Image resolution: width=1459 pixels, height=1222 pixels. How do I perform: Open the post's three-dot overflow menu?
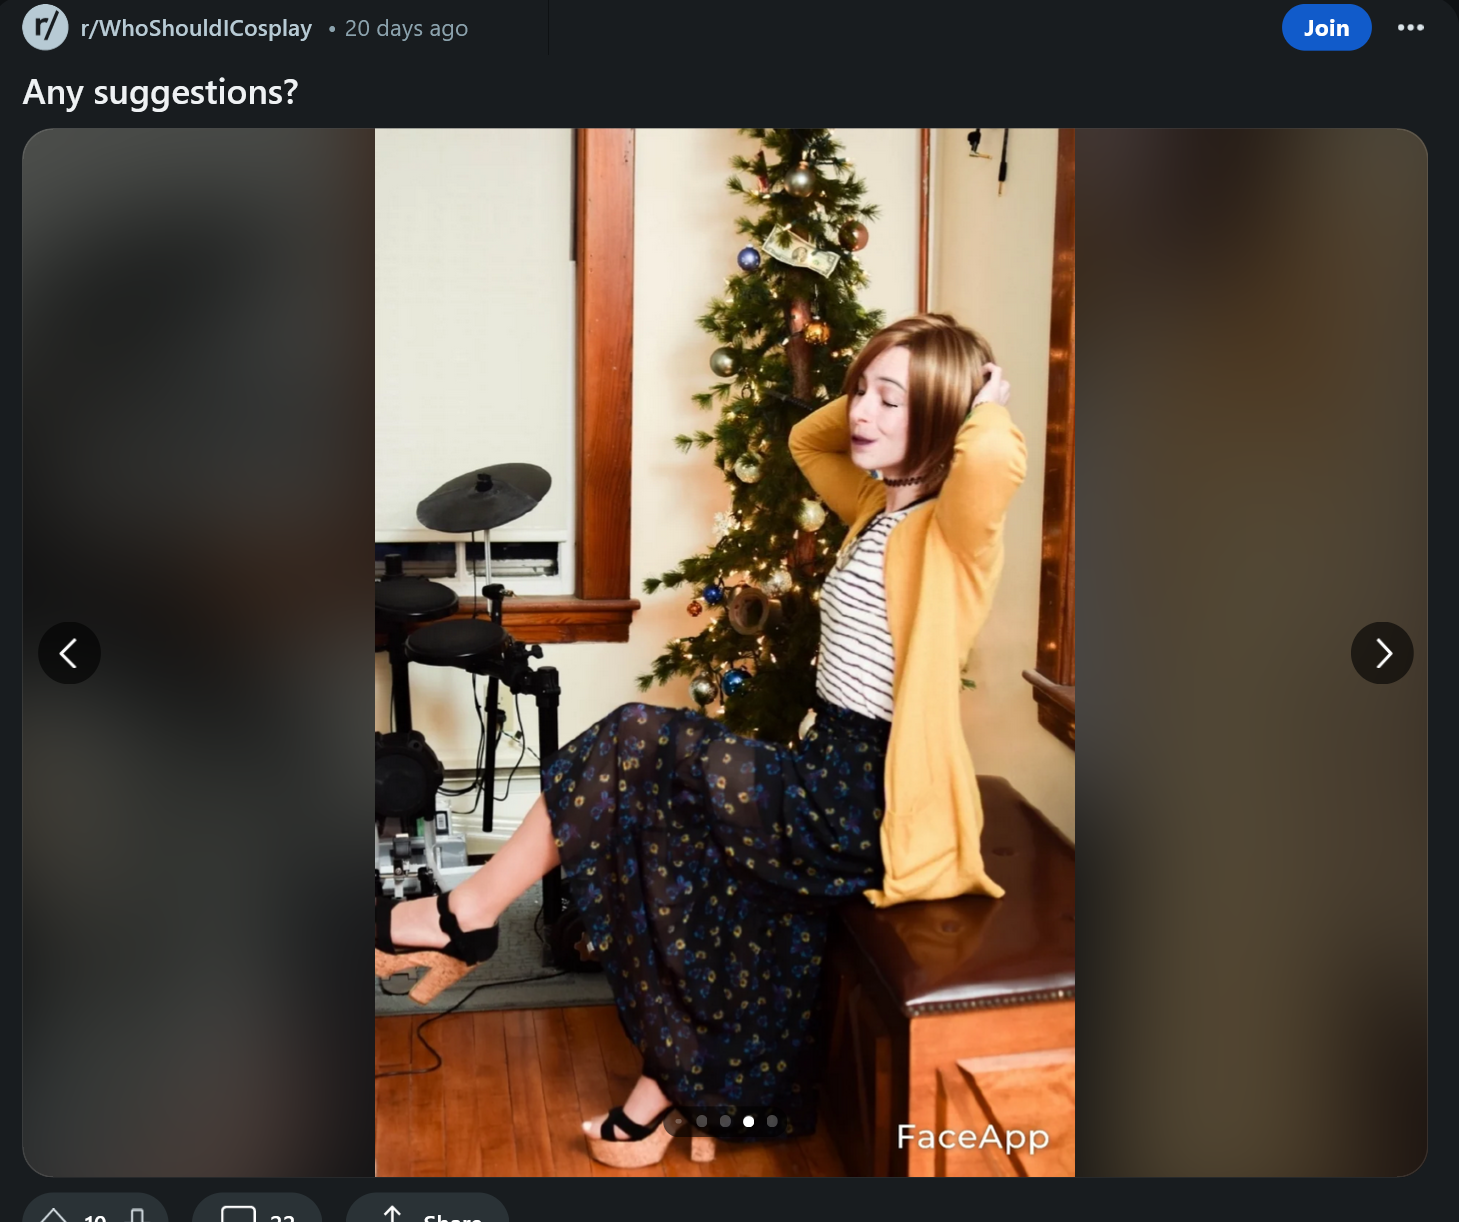(1410, 28)
